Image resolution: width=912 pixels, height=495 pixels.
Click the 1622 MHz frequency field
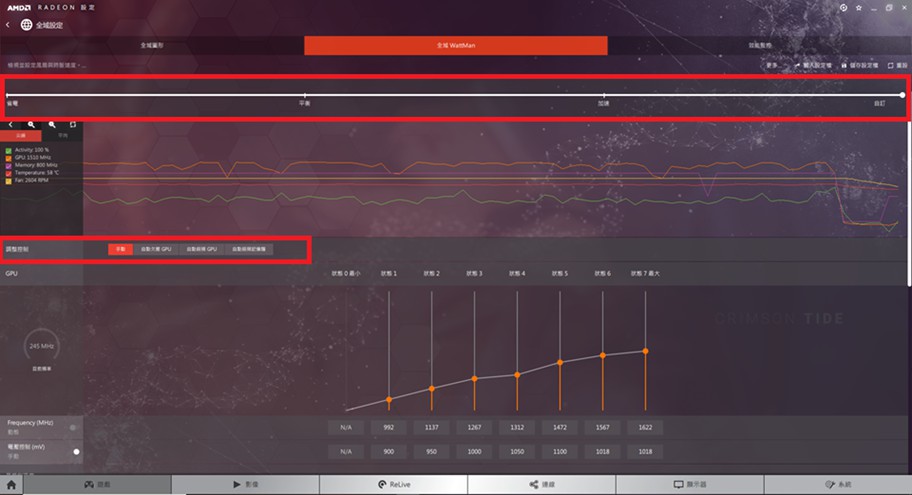point(646,428)
